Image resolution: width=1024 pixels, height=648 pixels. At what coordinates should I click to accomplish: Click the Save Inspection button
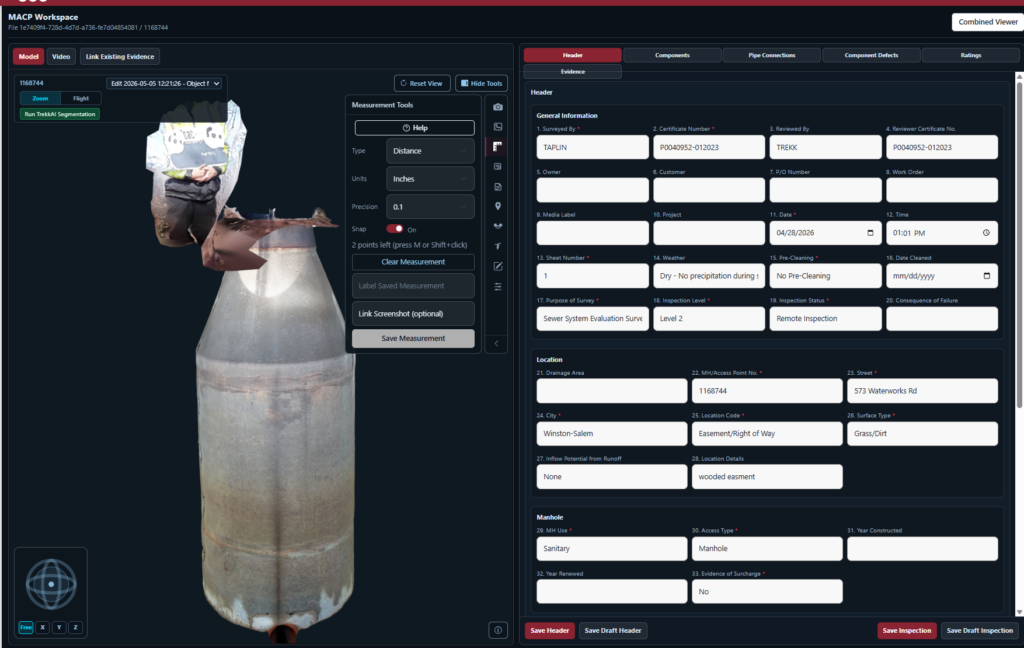906,630
